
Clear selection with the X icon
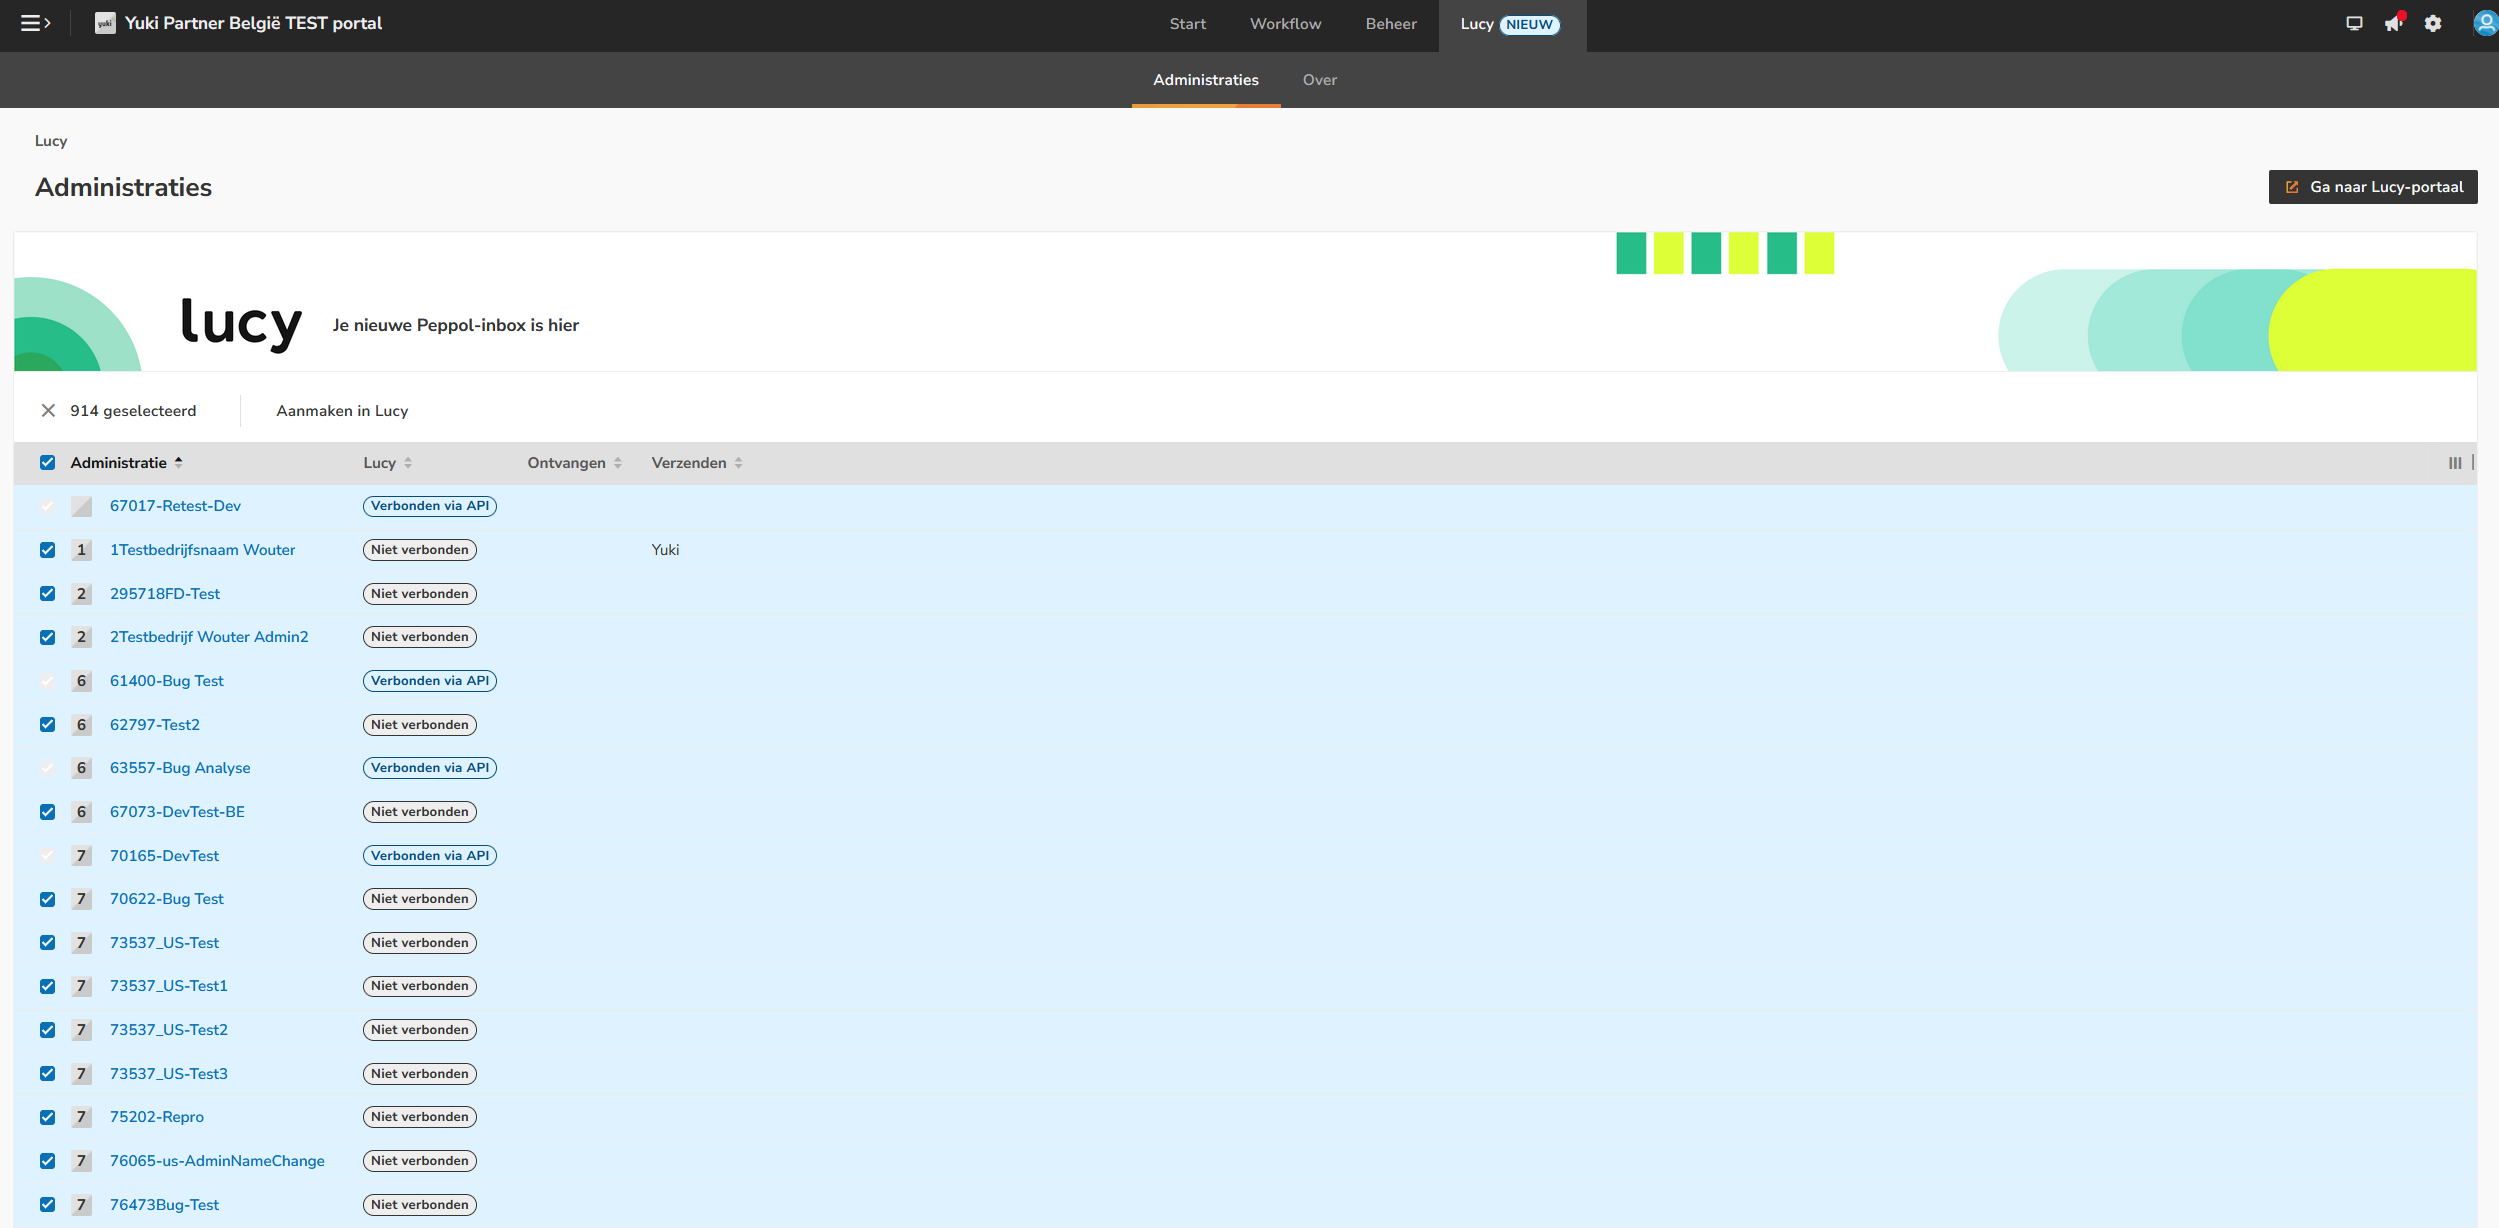[x=48, y=411]
